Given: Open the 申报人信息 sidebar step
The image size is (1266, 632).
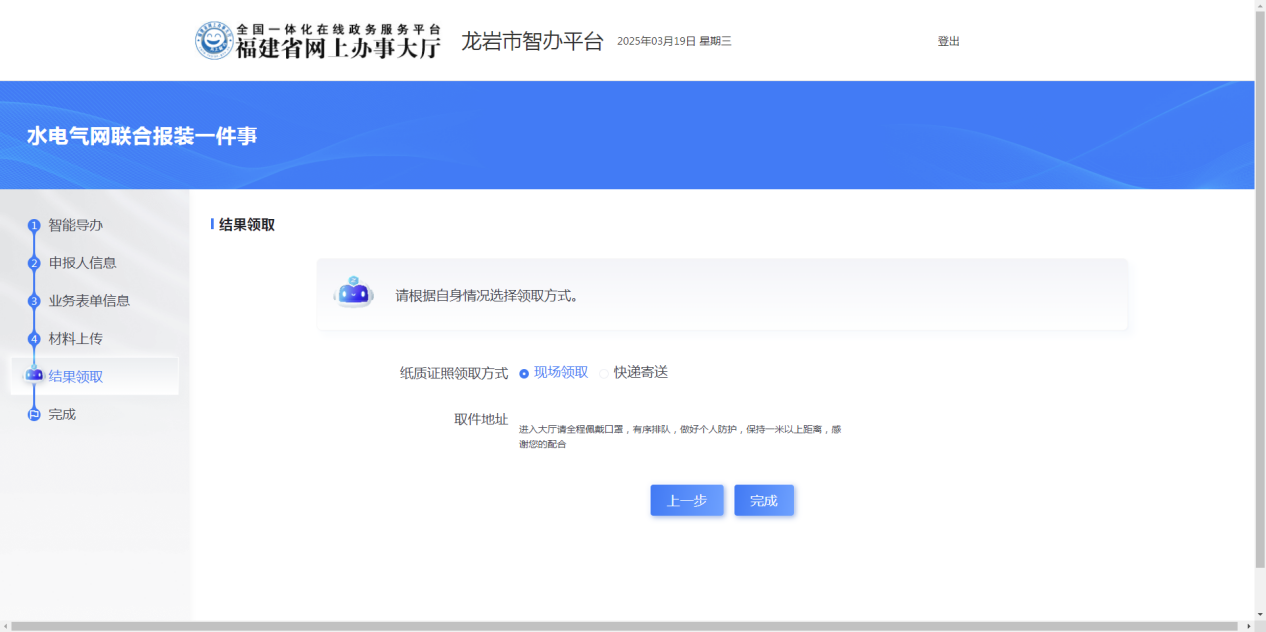Looking at the screenshot, I should tap(83, 263).
